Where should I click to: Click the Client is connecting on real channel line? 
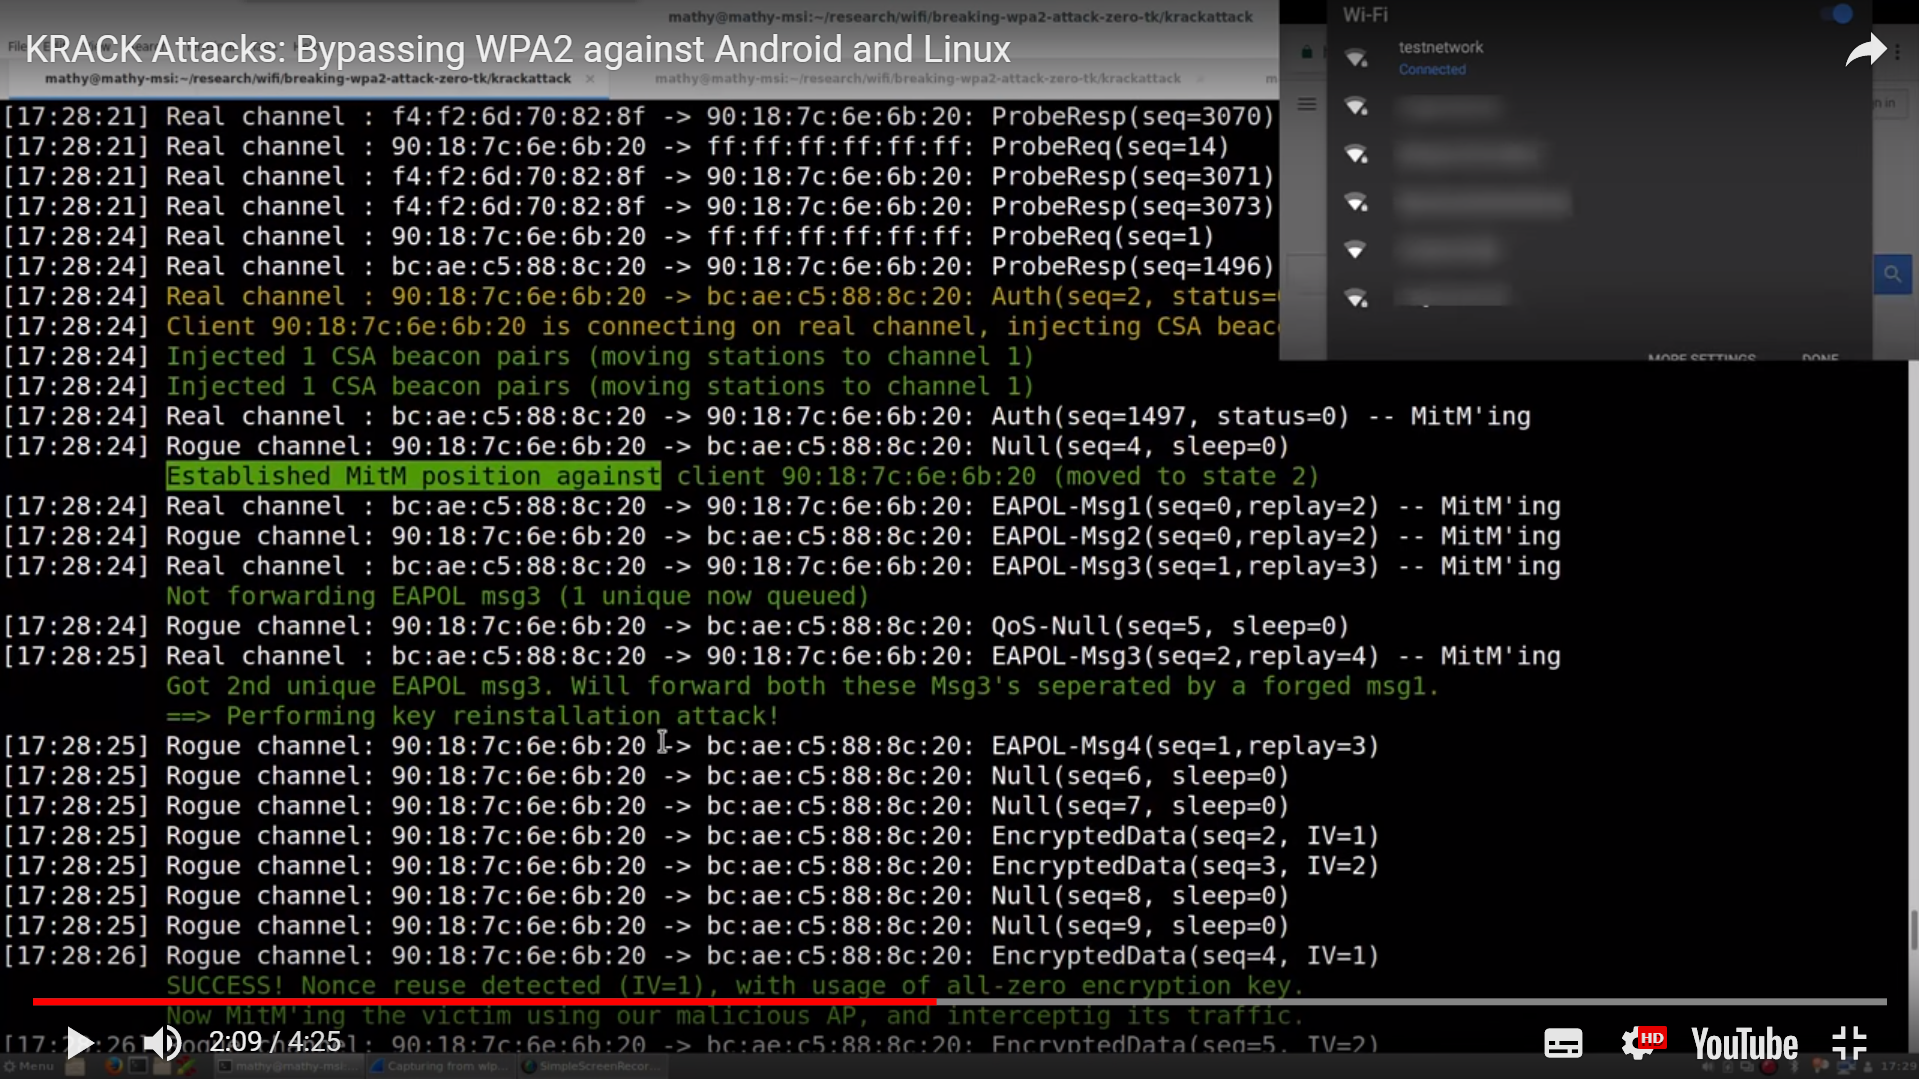pos(722,326)
